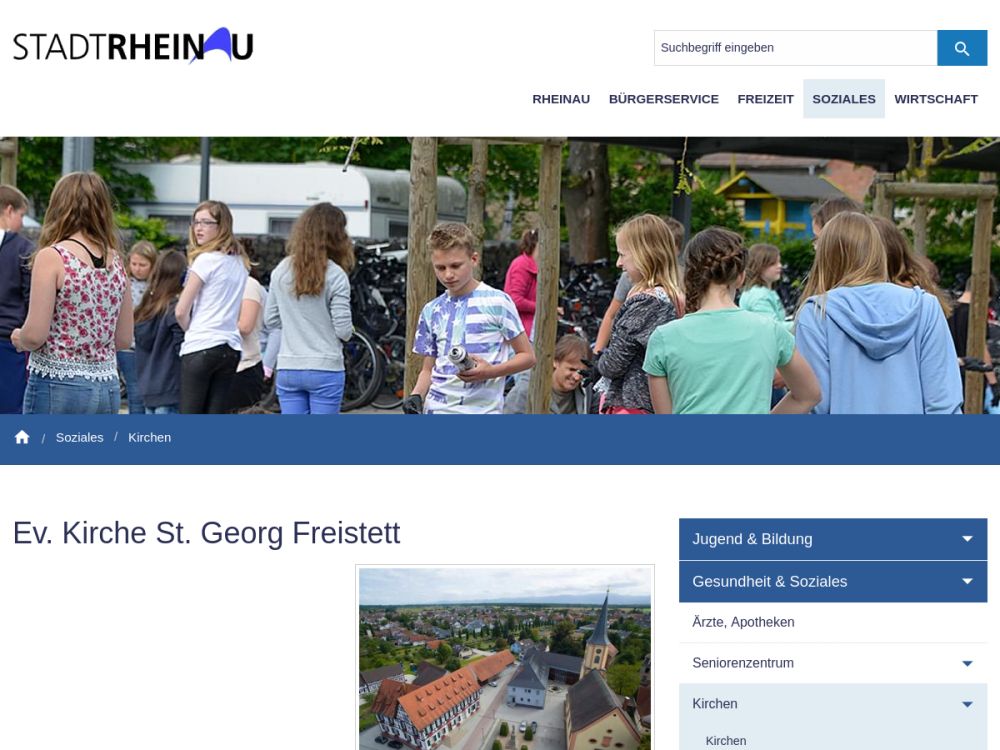Viewport: 1000px width, 750px height.
Task: Open the Seniorenzentrum sidebar link
Action: click(743, 663)
